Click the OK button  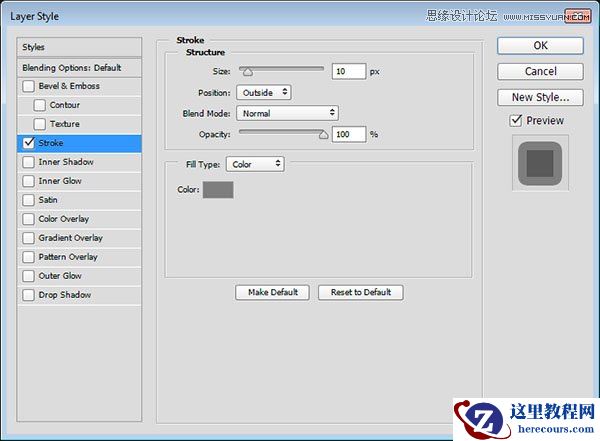point(540,46)
